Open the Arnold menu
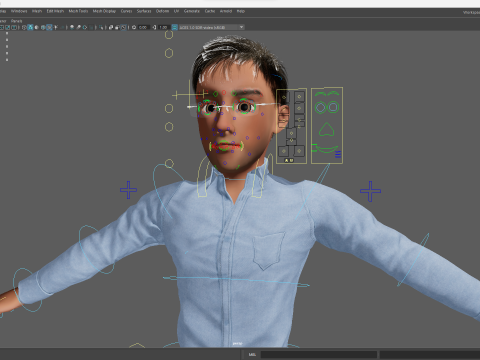 pyautogui.click(x=226, y=11)
